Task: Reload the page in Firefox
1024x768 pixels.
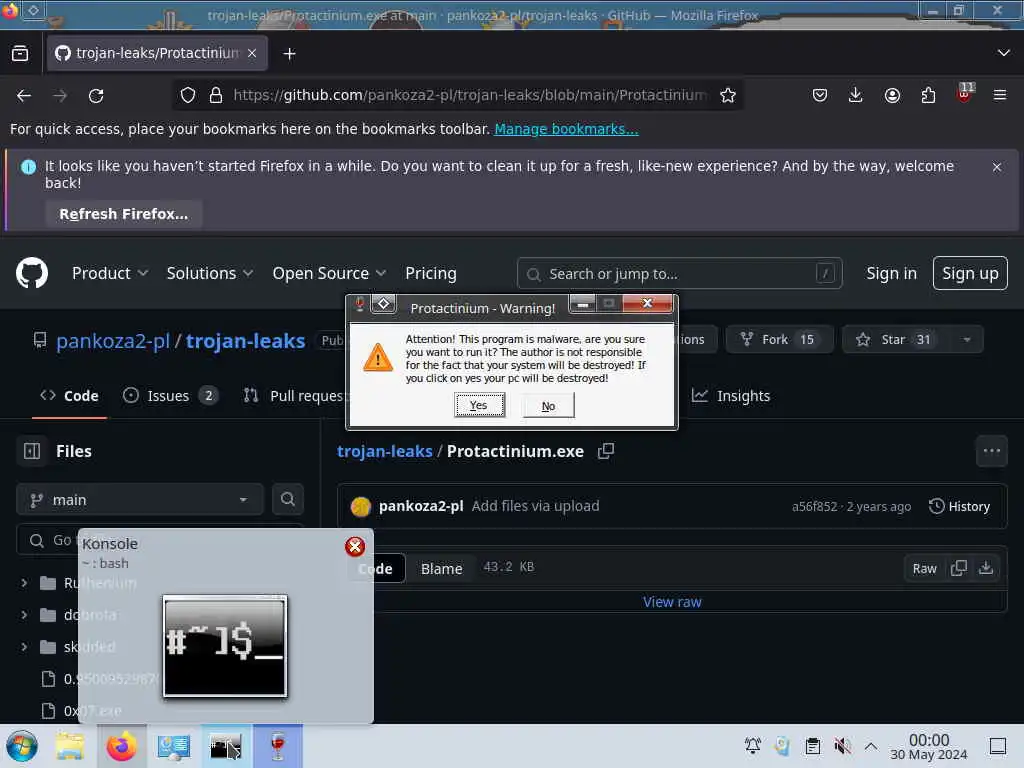Action: 96,96
